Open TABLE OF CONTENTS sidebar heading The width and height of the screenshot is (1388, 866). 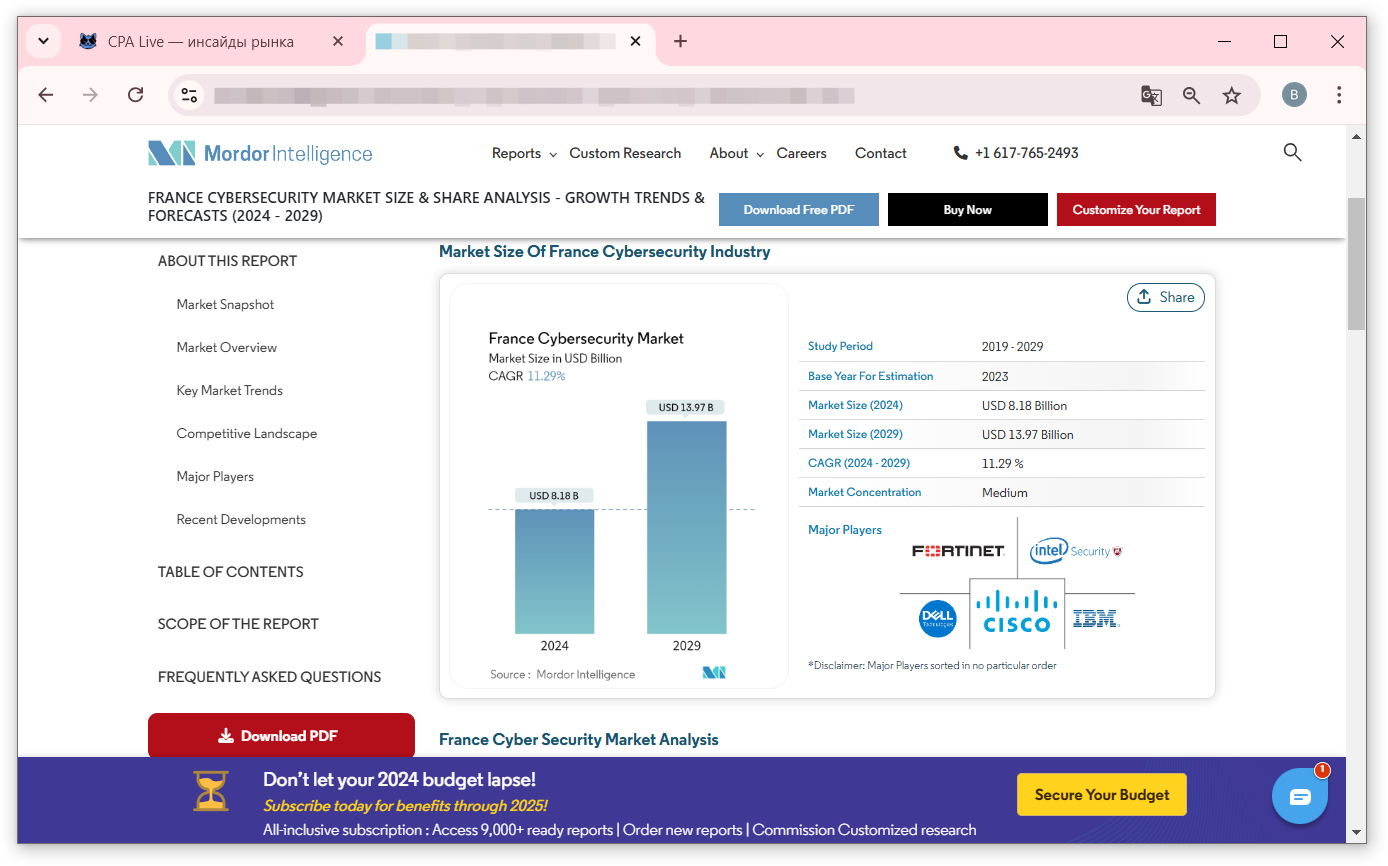click(230, 572)
